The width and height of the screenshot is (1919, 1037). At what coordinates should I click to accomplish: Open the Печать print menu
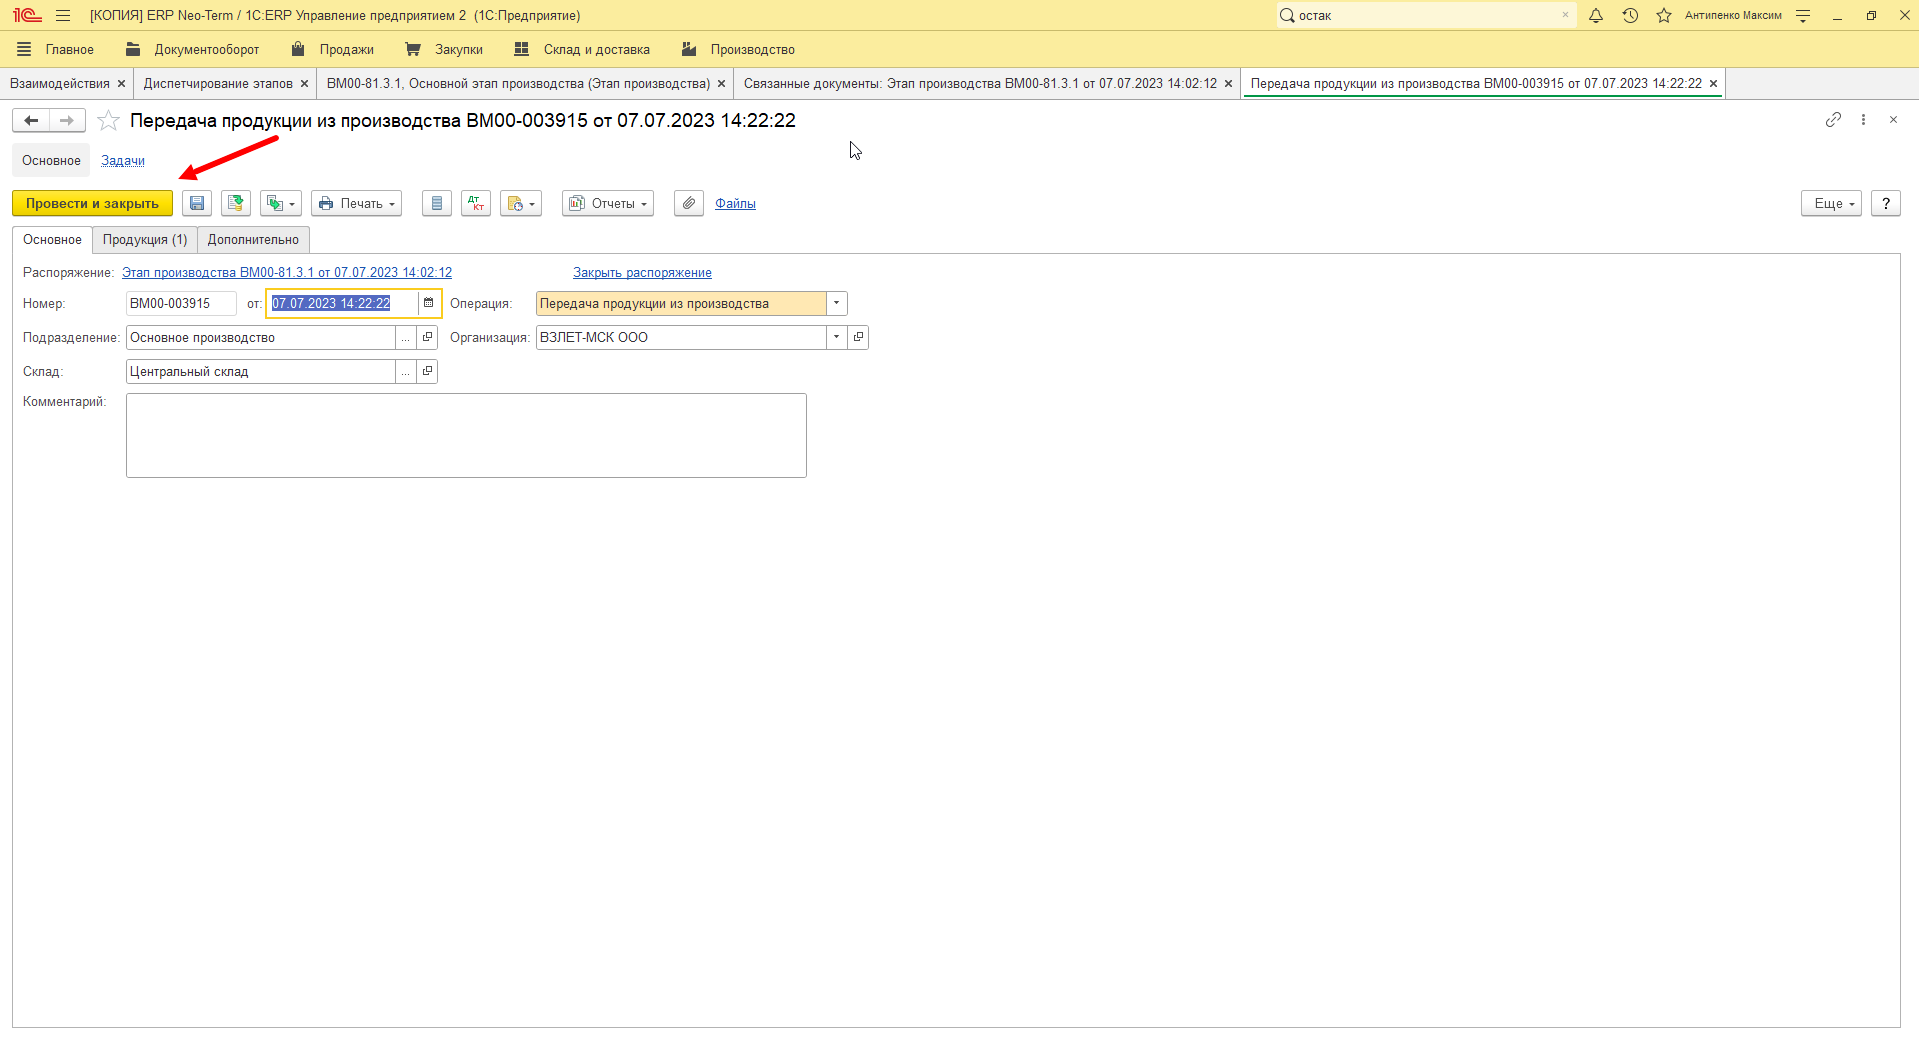click(356, 203)
